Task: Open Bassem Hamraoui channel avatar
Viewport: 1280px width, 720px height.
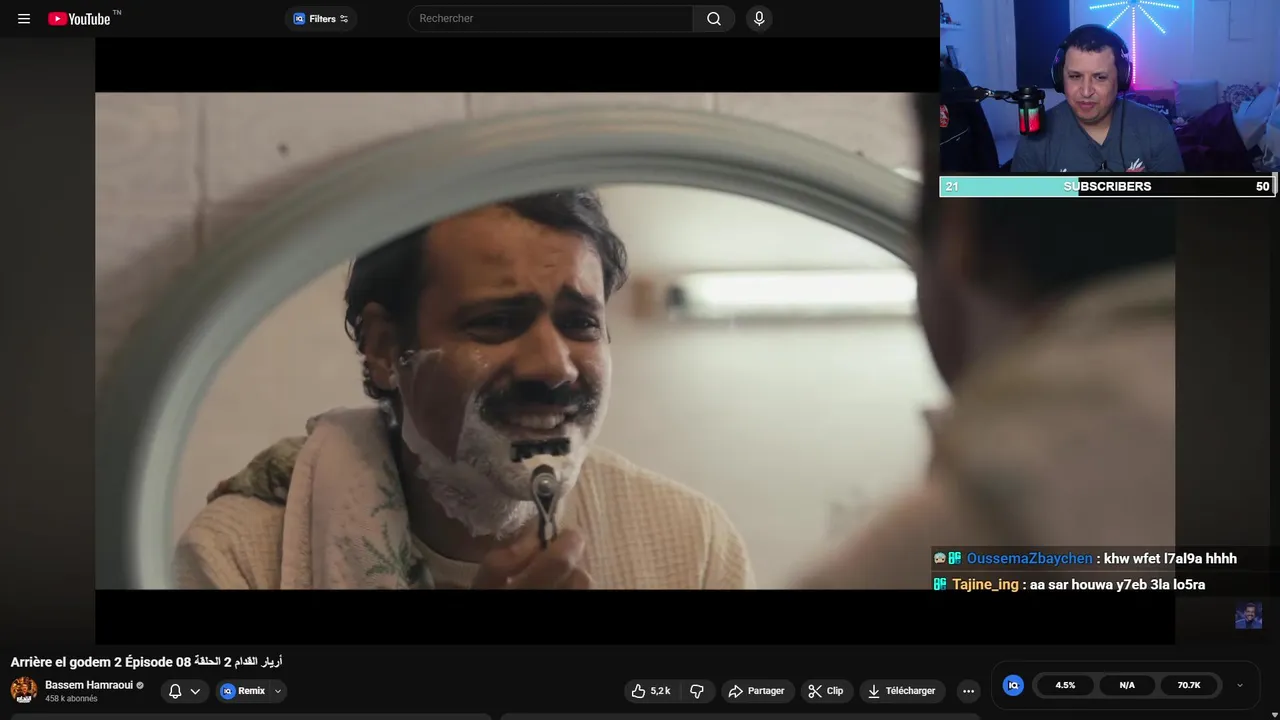Action: point(24,690)
